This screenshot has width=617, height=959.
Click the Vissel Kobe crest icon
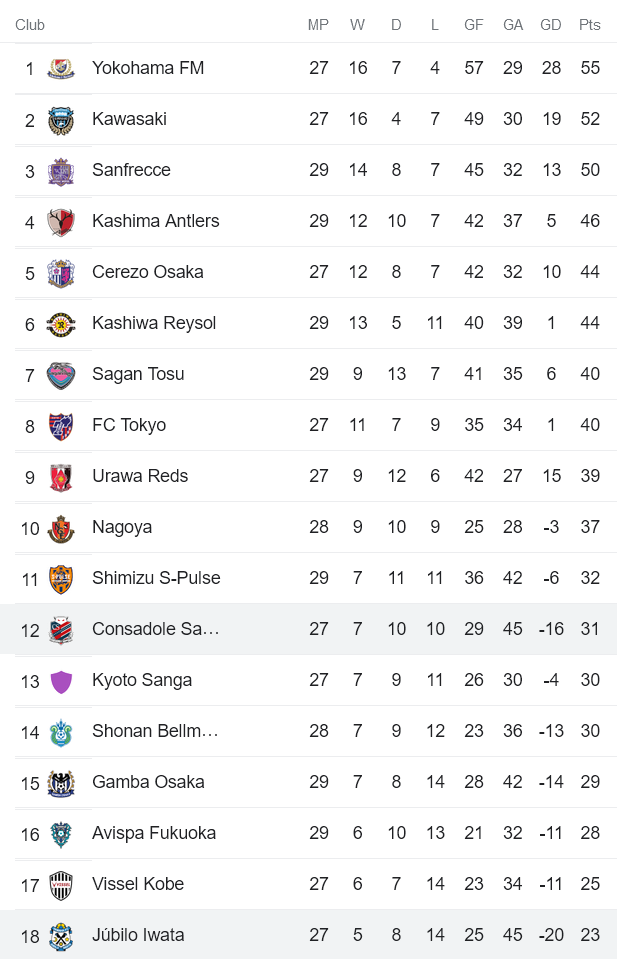(59, 884)
